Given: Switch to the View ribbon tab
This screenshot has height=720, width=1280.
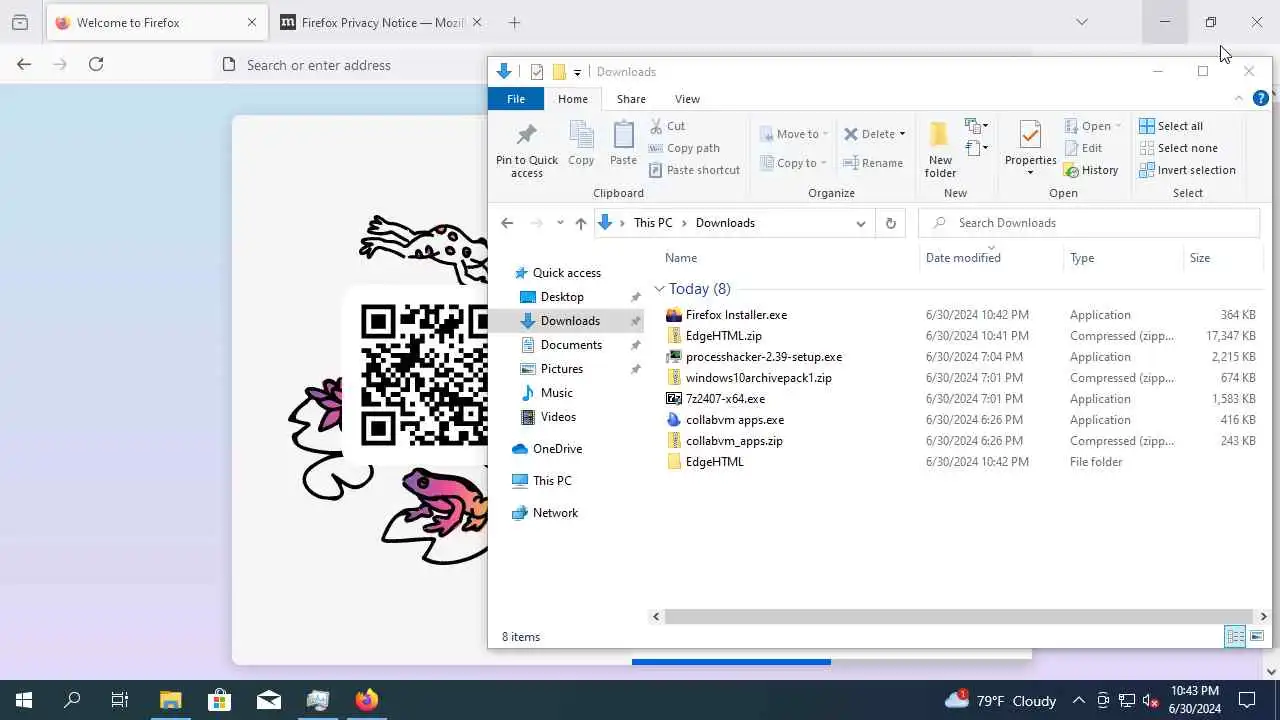Looking at the screenshot, I should tap(687, 99).
